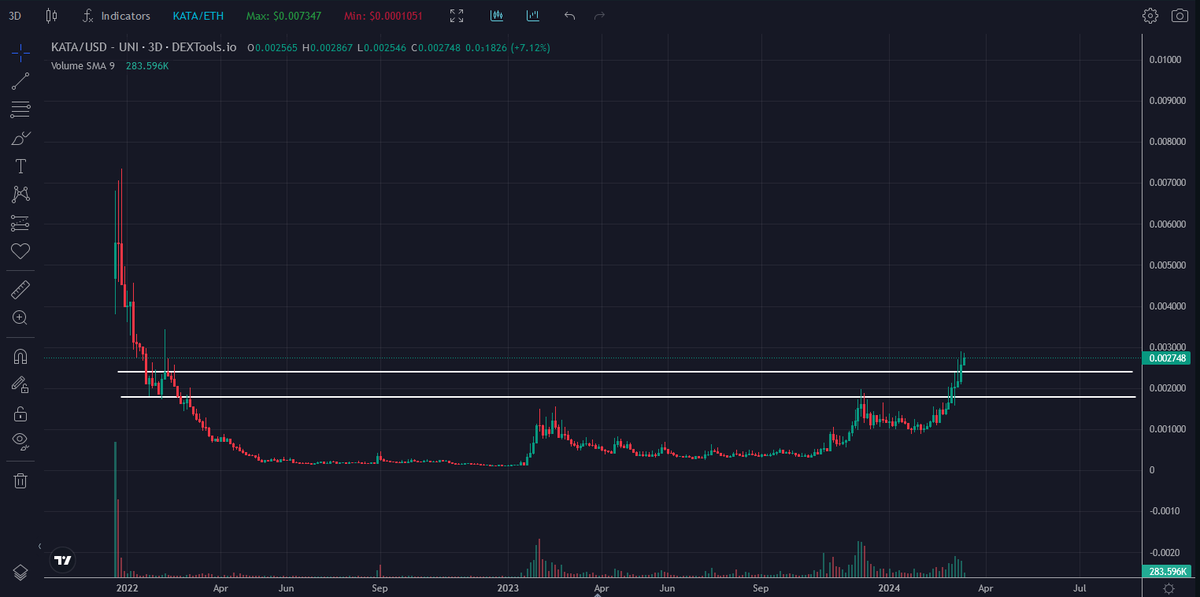Toggle lock all drawing tools
Viewport: 1200px width, 597px height.
[20, 413]
